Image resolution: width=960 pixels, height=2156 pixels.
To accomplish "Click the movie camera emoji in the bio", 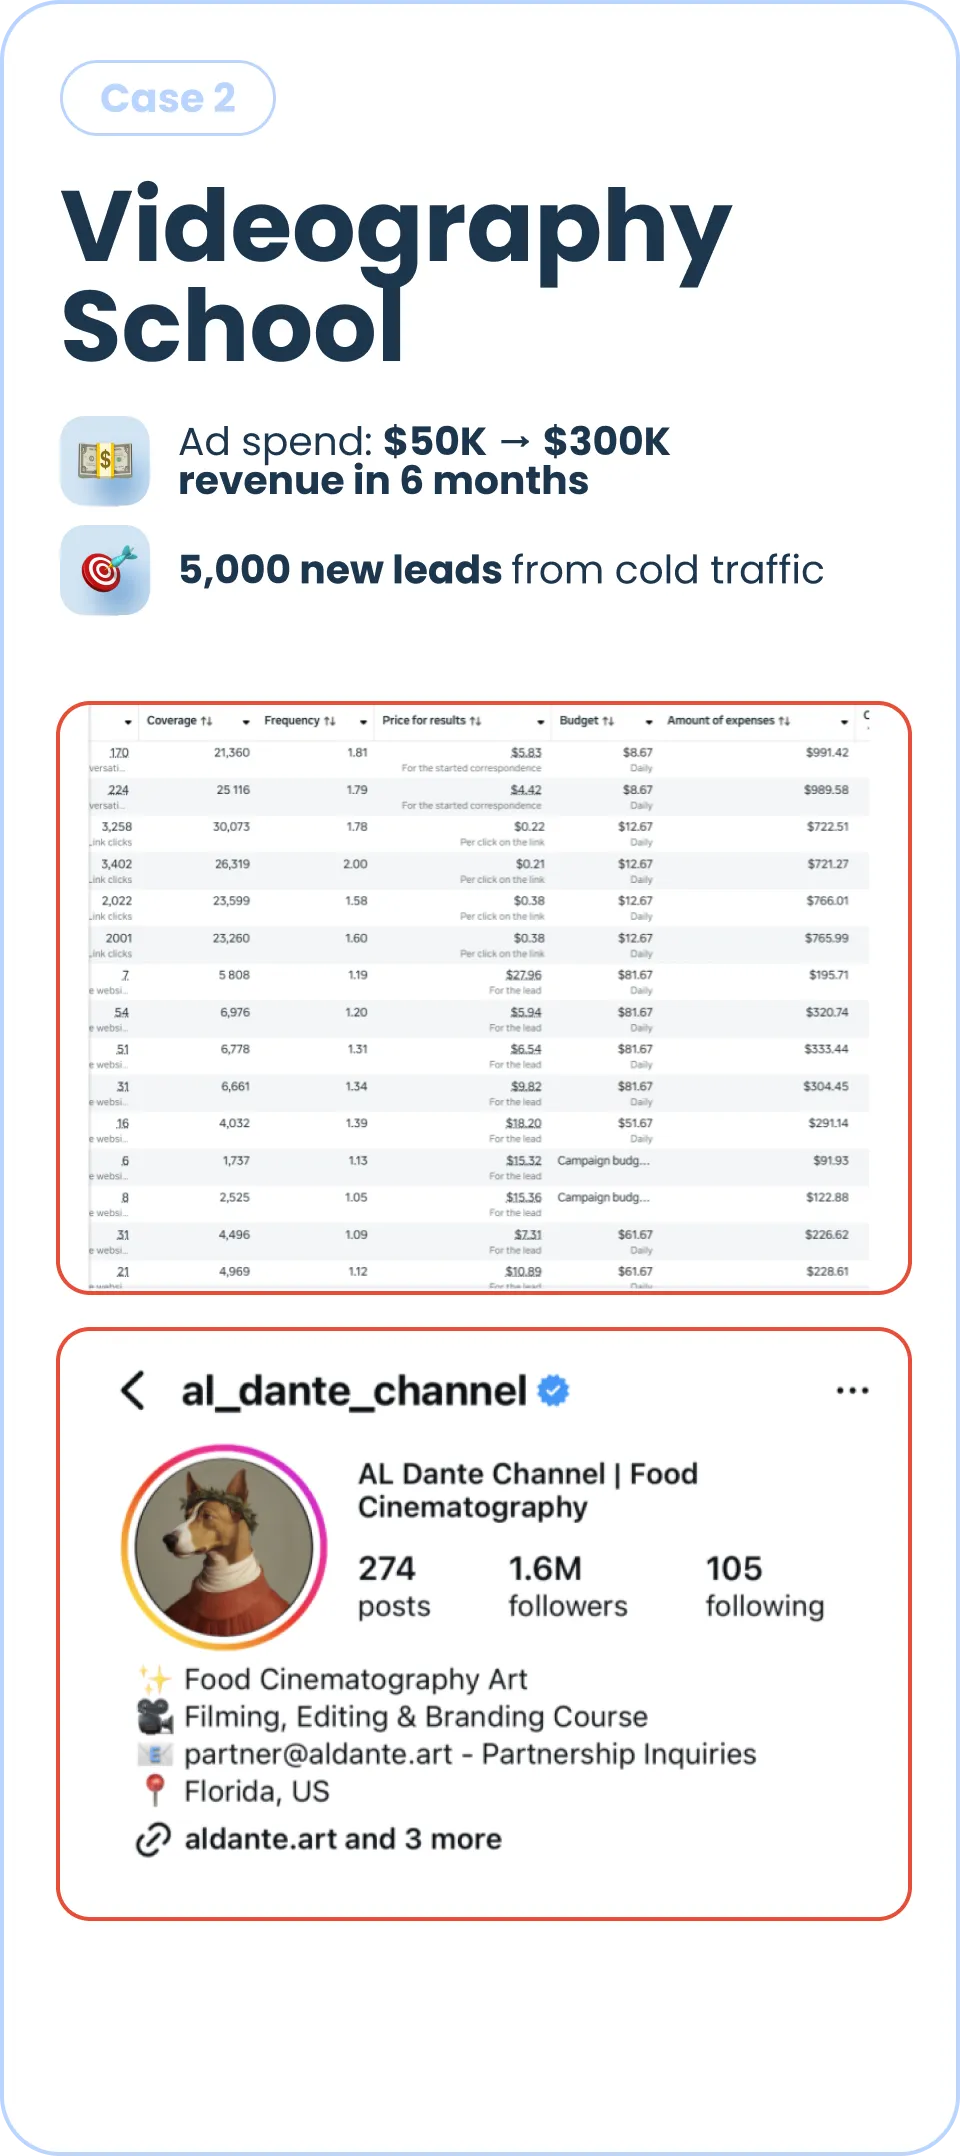I will [x=154, y=1717].
